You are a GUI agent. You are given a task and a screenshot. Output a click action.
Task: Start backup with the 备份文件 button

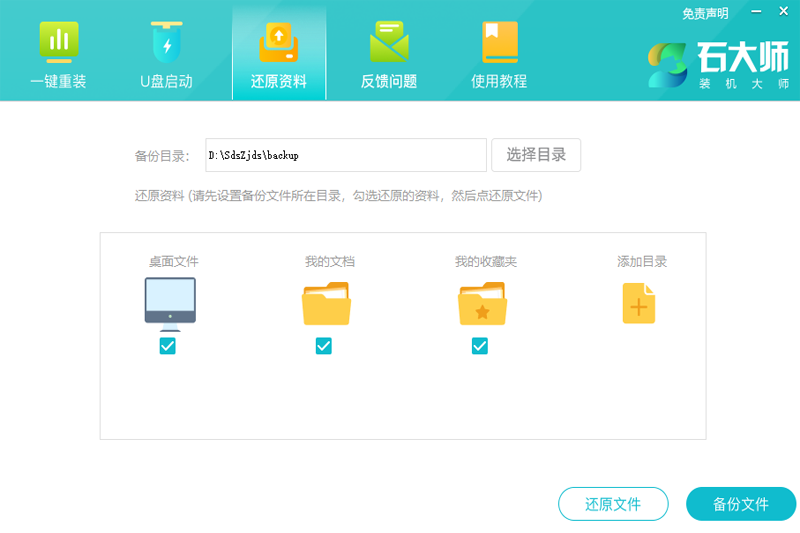tap(741, 504)
